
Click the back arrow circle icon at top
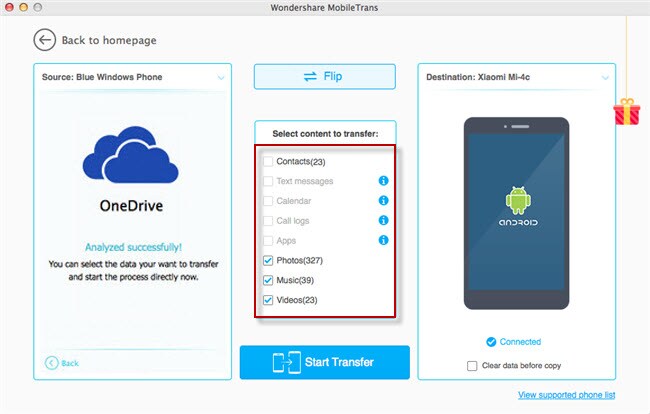pyautogui.click(x=44, y=40)
